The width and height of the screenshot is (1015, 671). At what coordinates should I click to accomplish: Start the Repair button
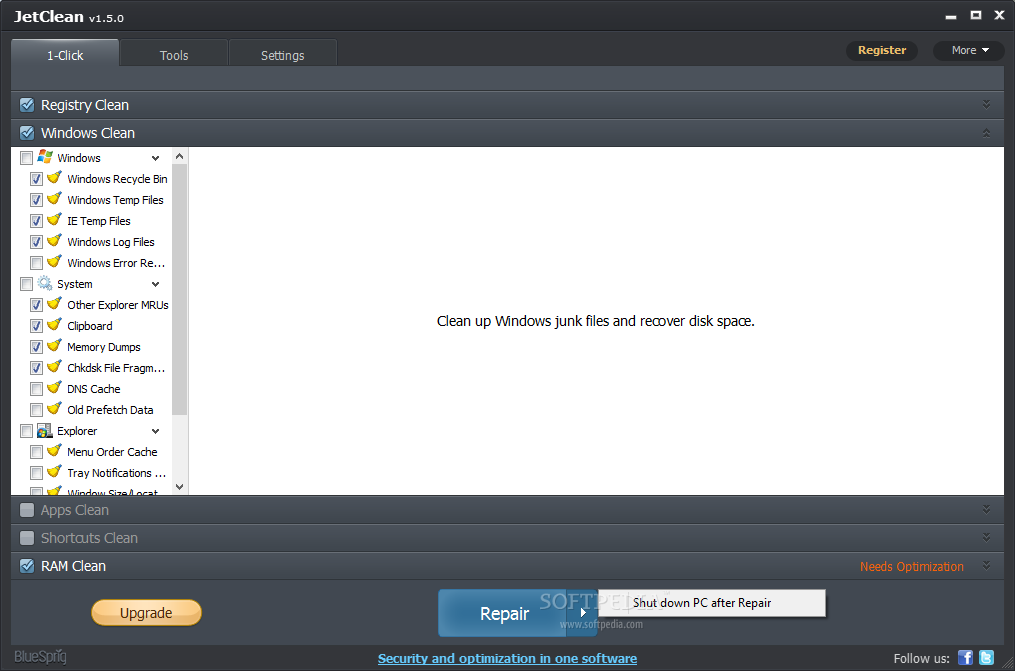click(x=503, y=613)
